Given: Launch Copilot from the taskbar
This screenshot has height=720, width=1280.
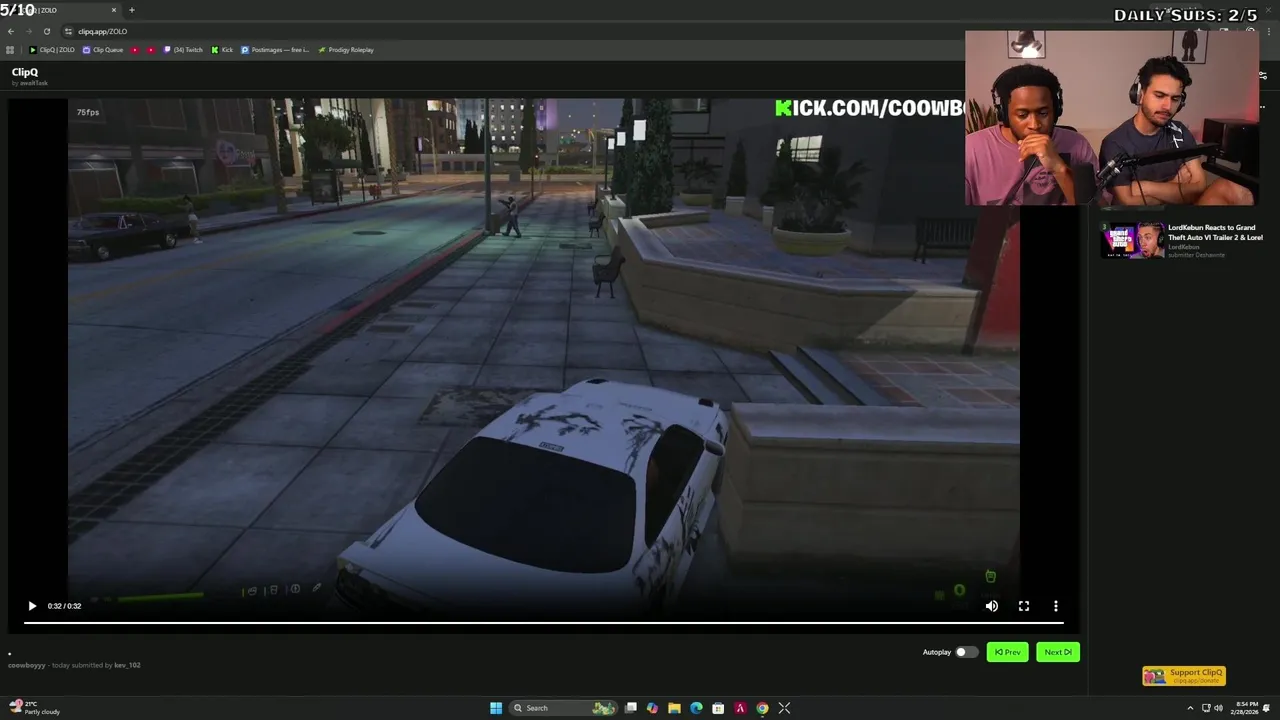Looking at the screenshot, I should tap(653, 708).
